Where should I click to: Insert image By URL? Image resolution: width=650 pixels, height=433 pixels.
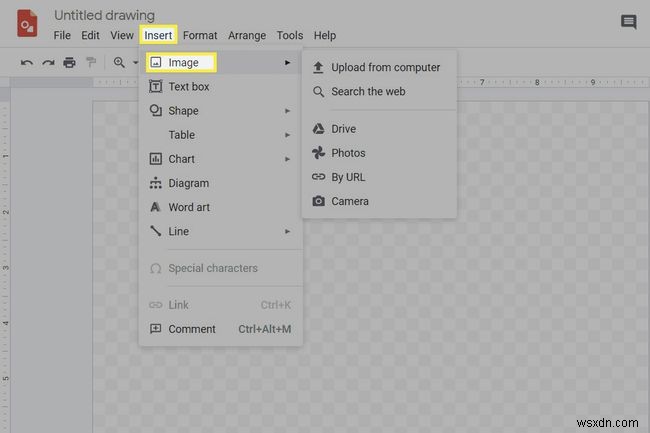click(x=348, y=177)
